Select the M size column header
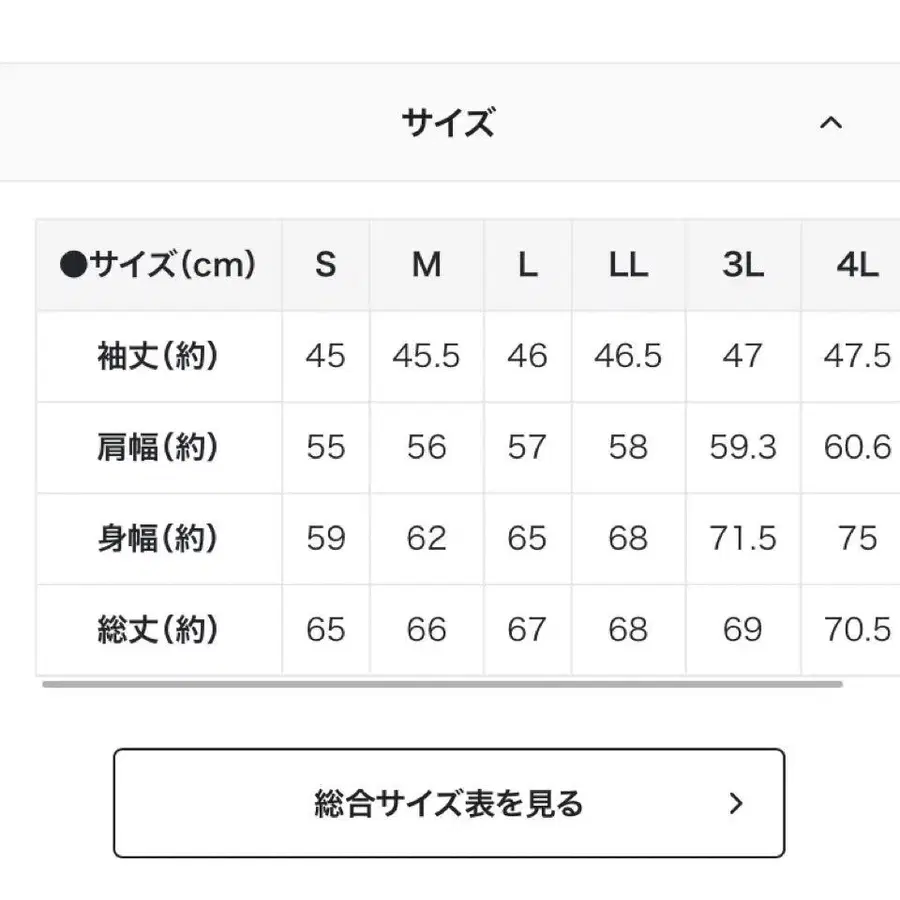This screenshot has width=900, height=900. [x=427, y=265]
